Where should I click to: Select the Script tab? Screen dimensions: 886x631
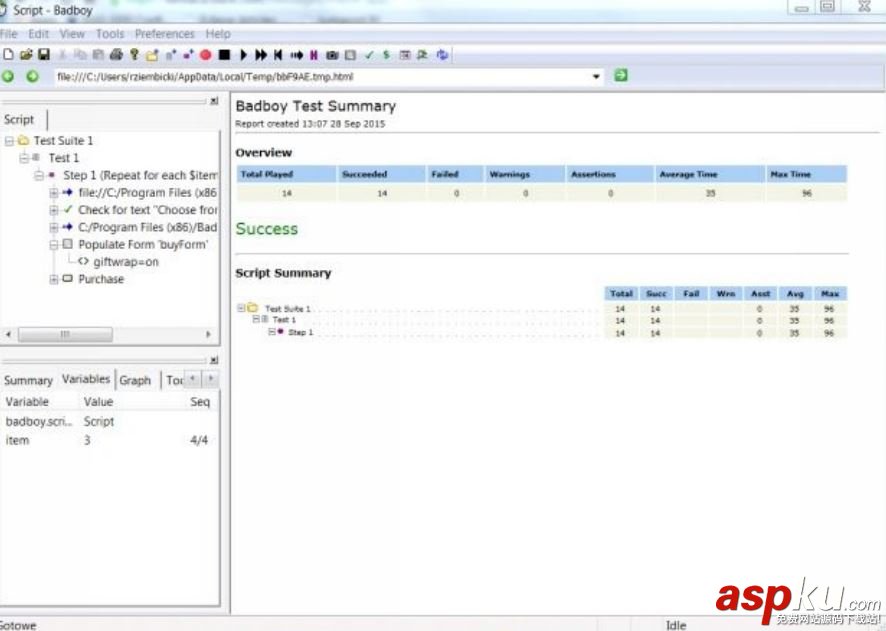click(19, 120)
